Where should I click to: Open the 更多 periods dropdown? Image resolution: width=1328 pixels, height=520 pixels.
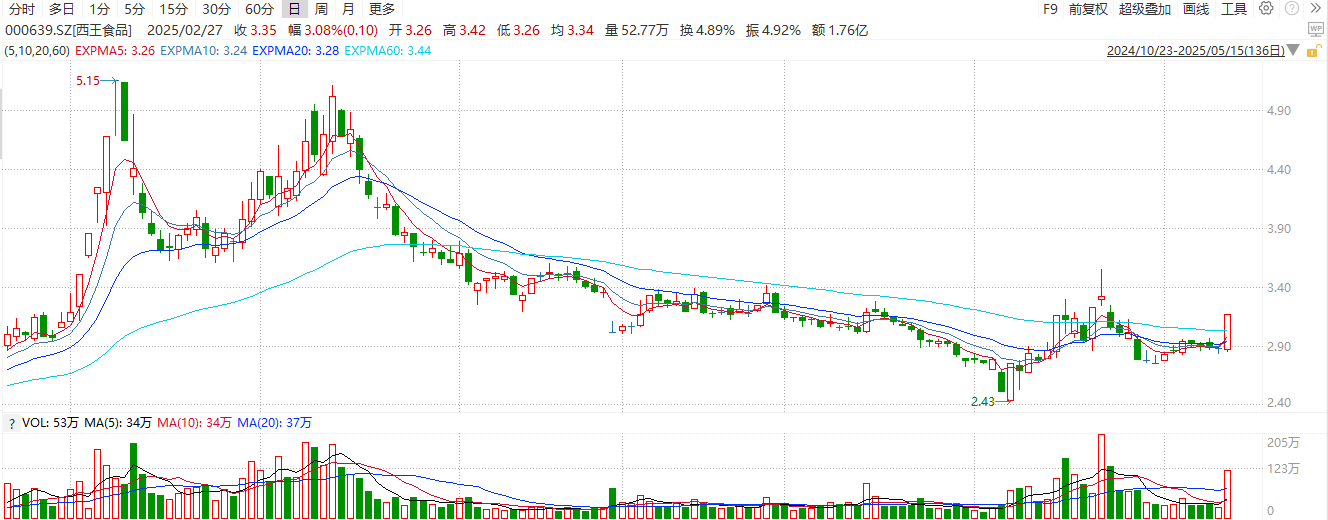point(382,9)
